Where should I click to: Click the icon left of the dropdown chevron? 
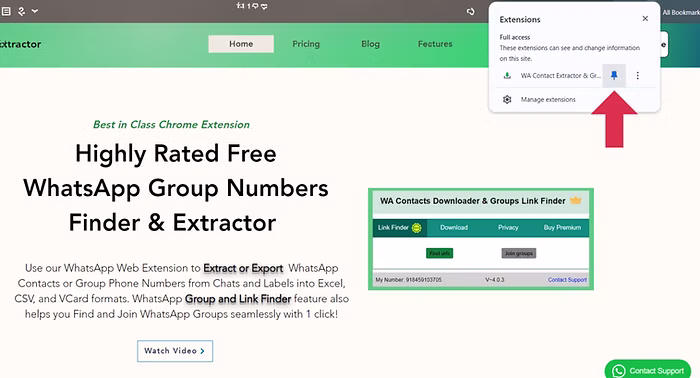(21, 11)
